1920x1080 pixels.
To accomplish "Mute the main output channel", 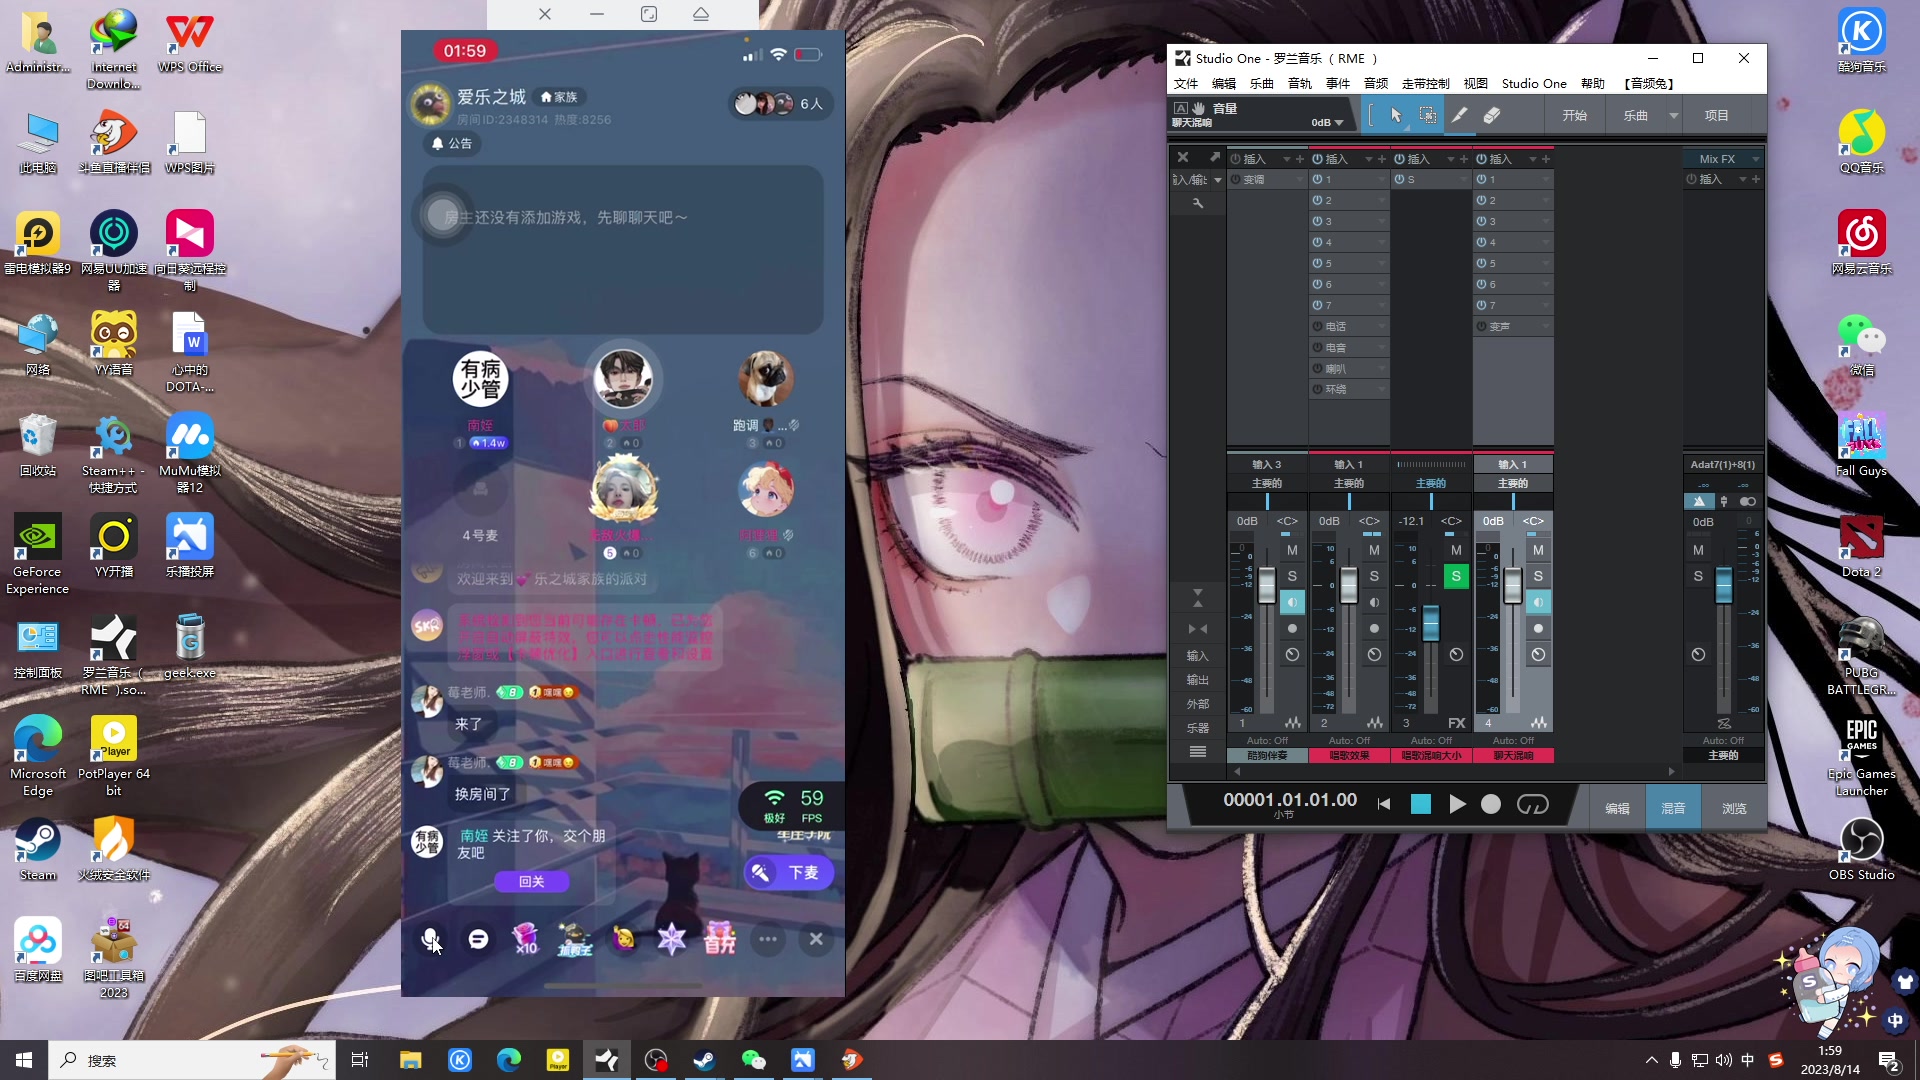I will [1698, 550].
